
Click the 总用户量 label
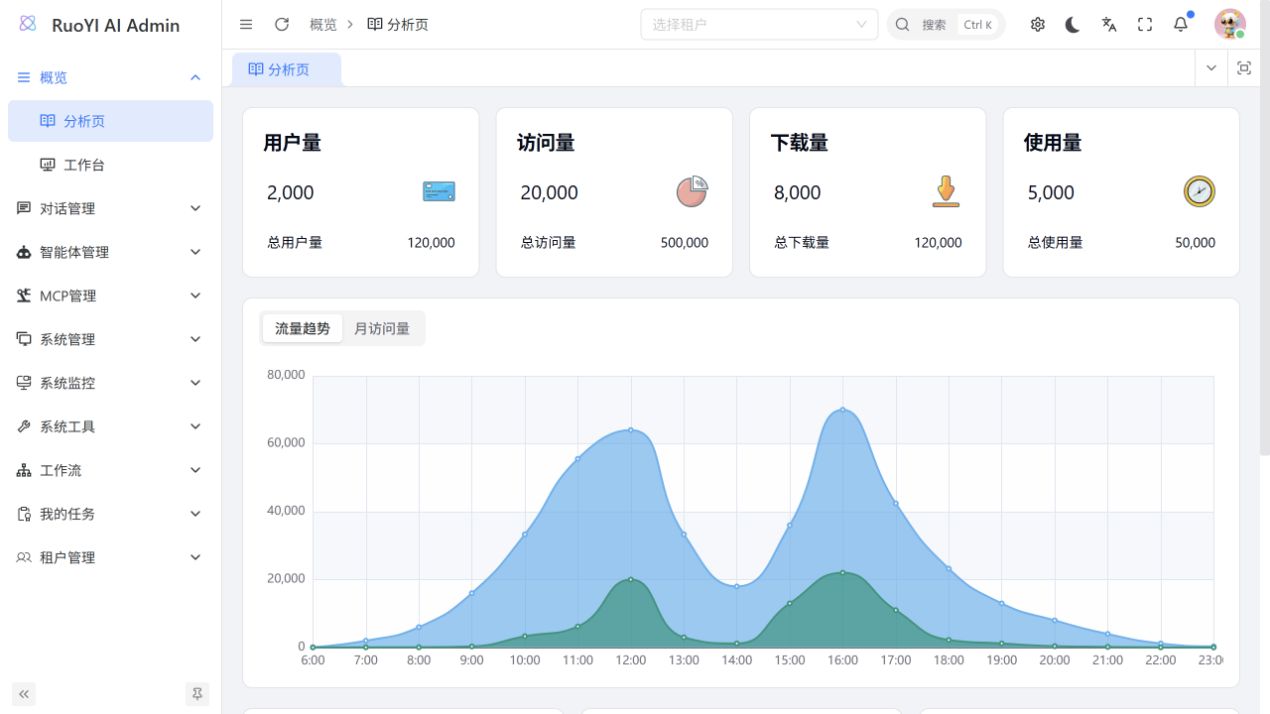[x=295, y=242]
